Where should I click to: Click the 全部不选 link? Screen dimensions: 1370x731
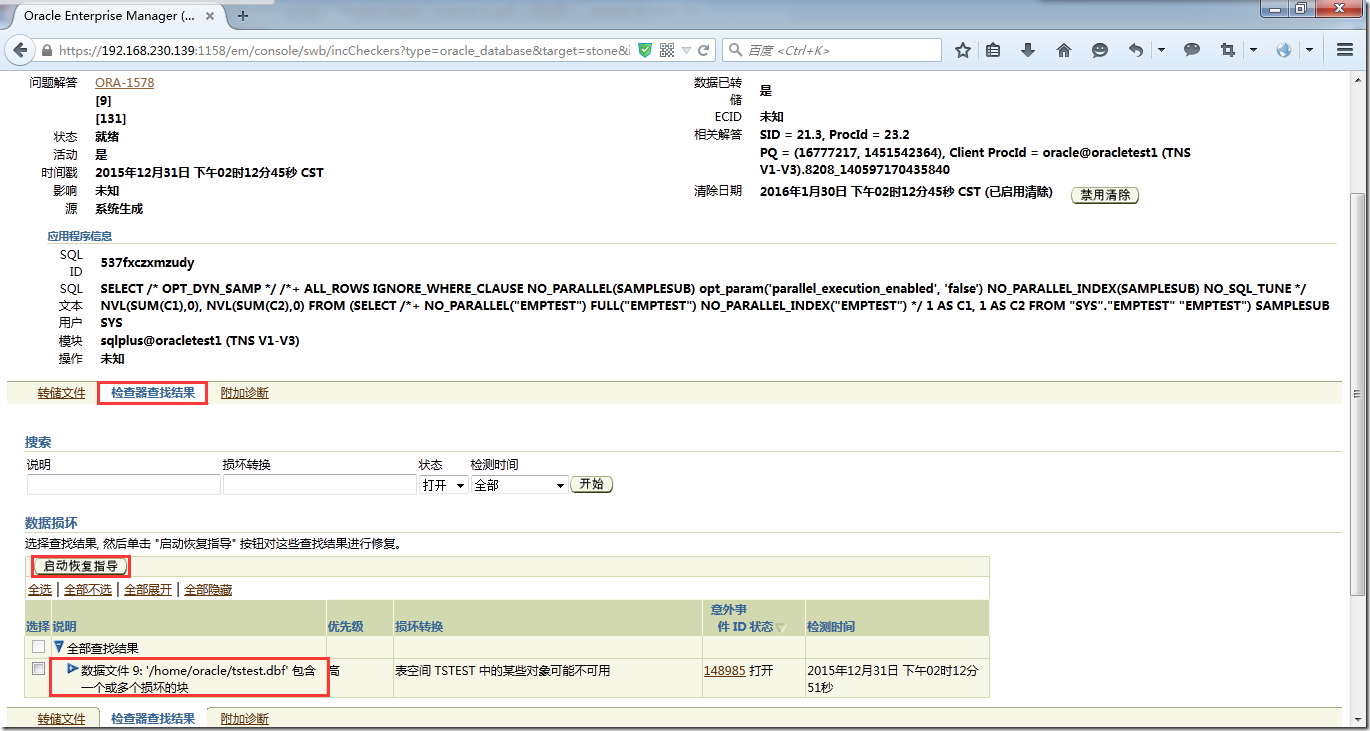click(88, 590)
